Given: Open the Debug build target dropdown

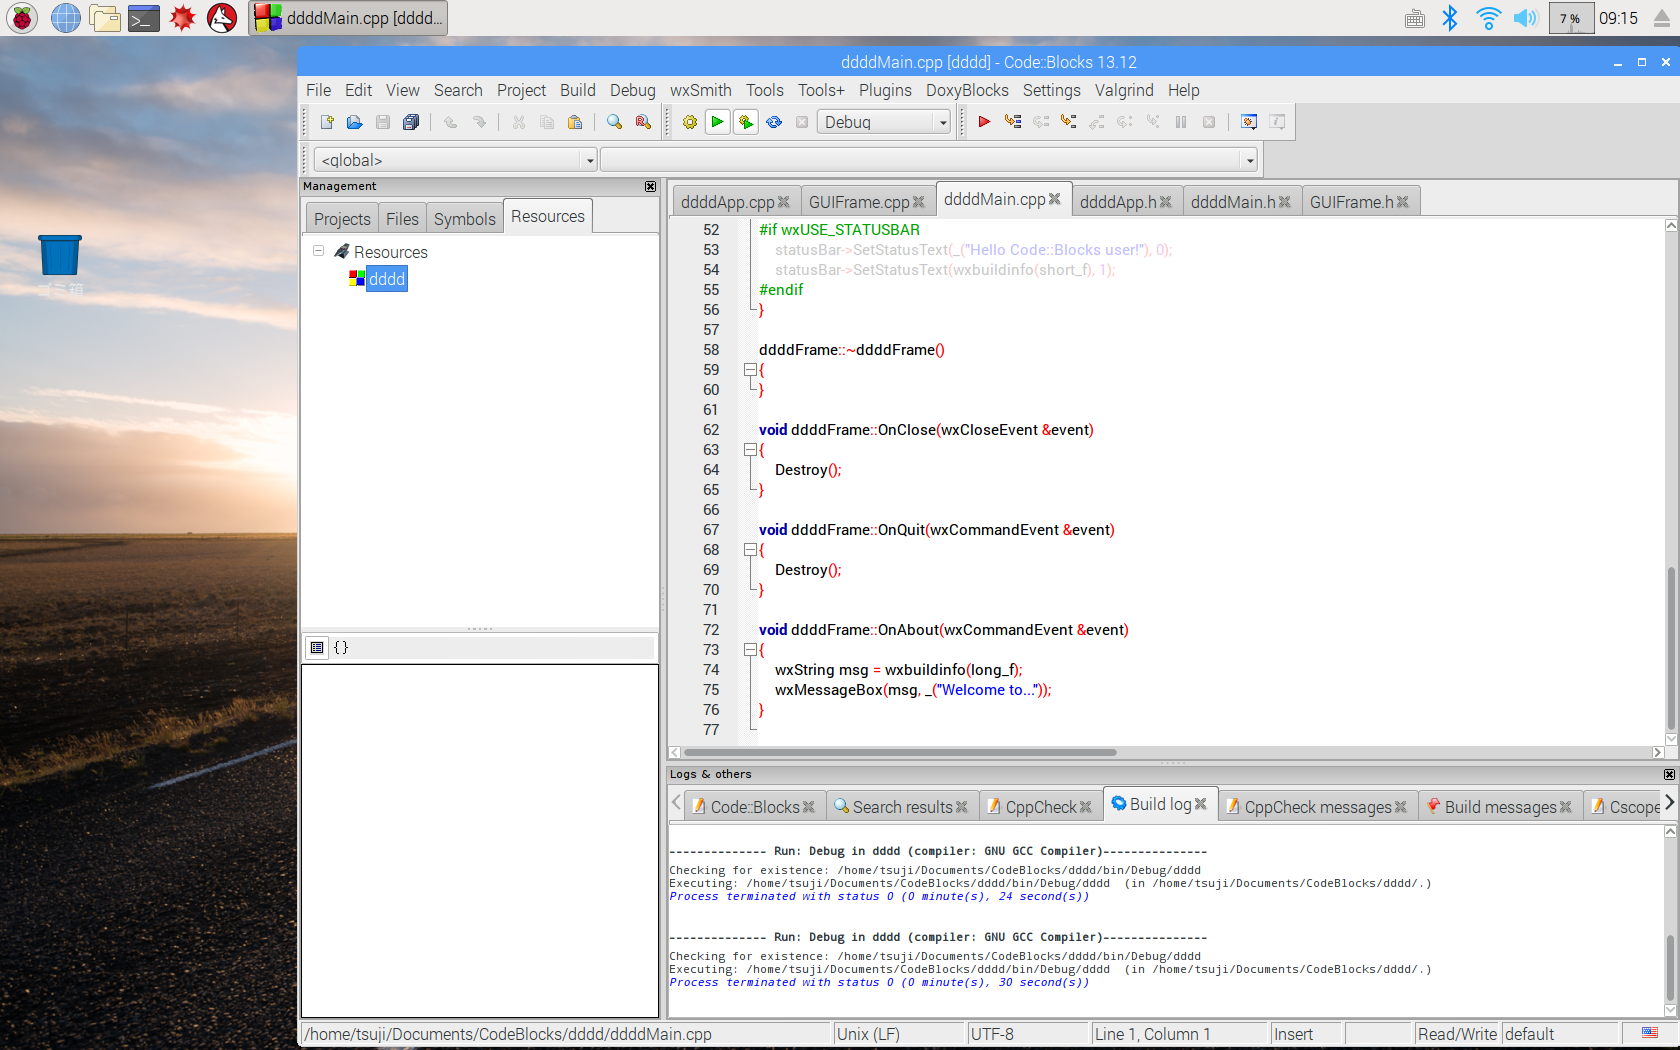Looking at the screenshot, I should pos(942,122).
